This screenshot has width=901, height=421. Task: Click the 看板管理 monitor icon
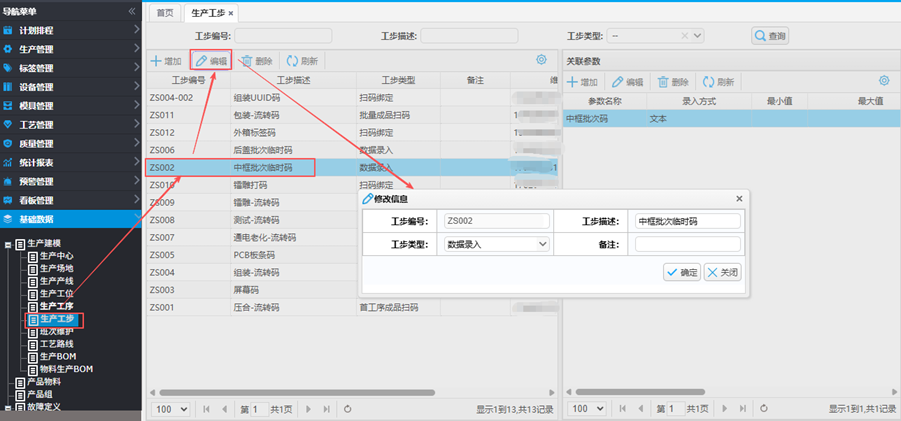click(x=8, y=200)
